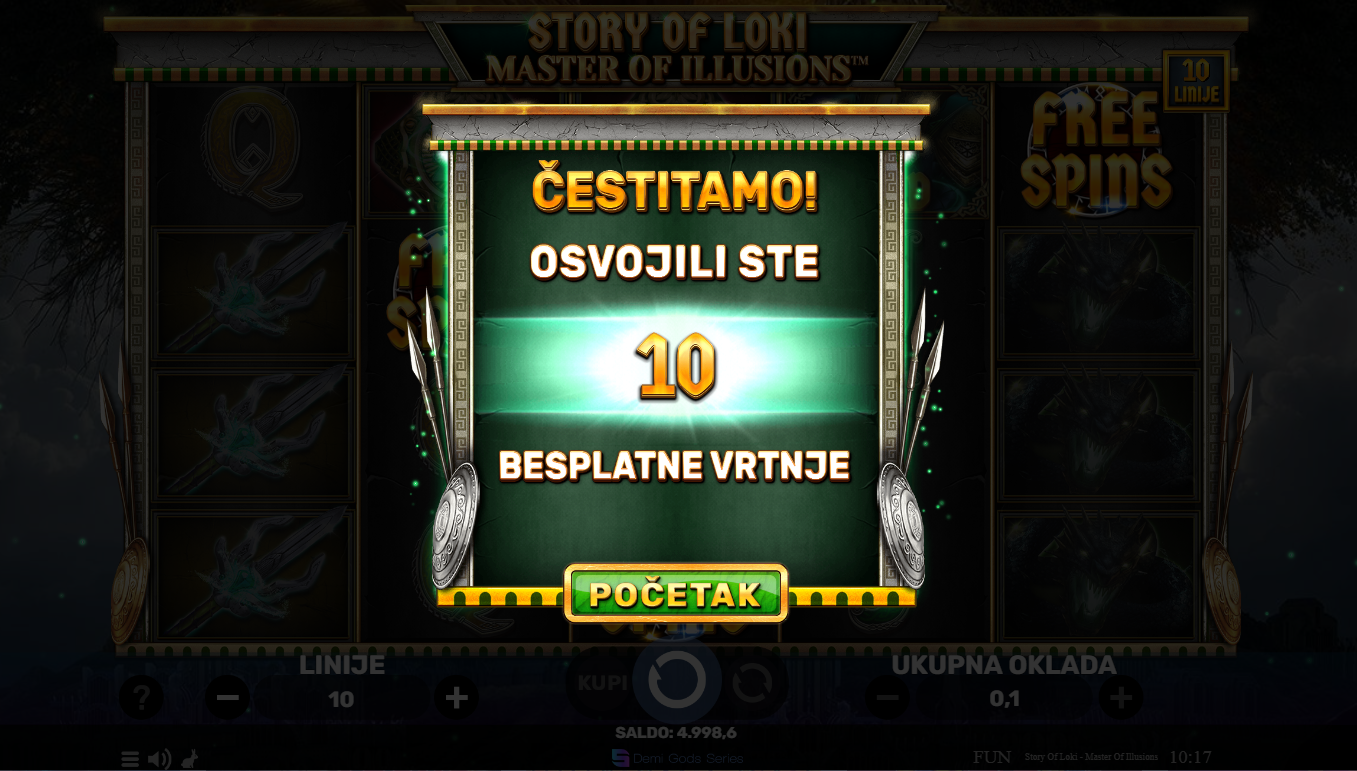Increase total bet with plus button
Screen dimensions: 1357x771
1121,698
